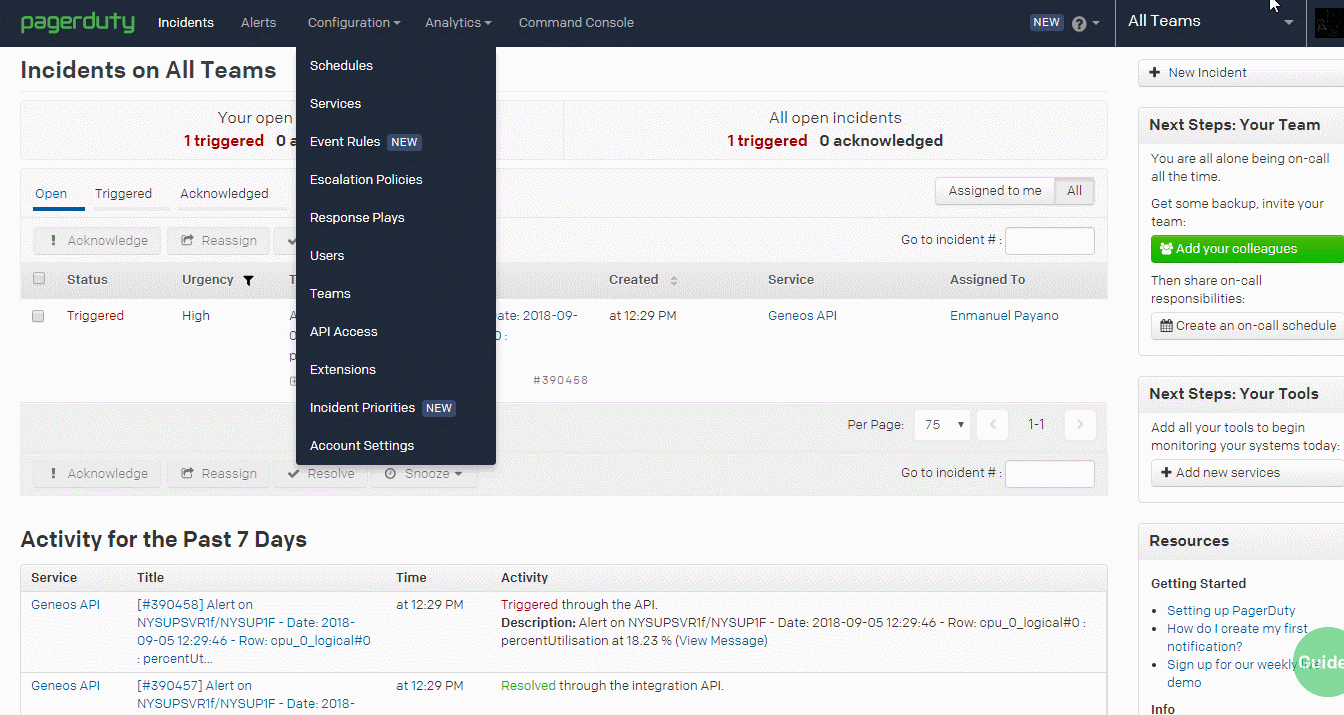Open the Alerts nav item
Screen dimensions: 1344x715
(258, 22)
